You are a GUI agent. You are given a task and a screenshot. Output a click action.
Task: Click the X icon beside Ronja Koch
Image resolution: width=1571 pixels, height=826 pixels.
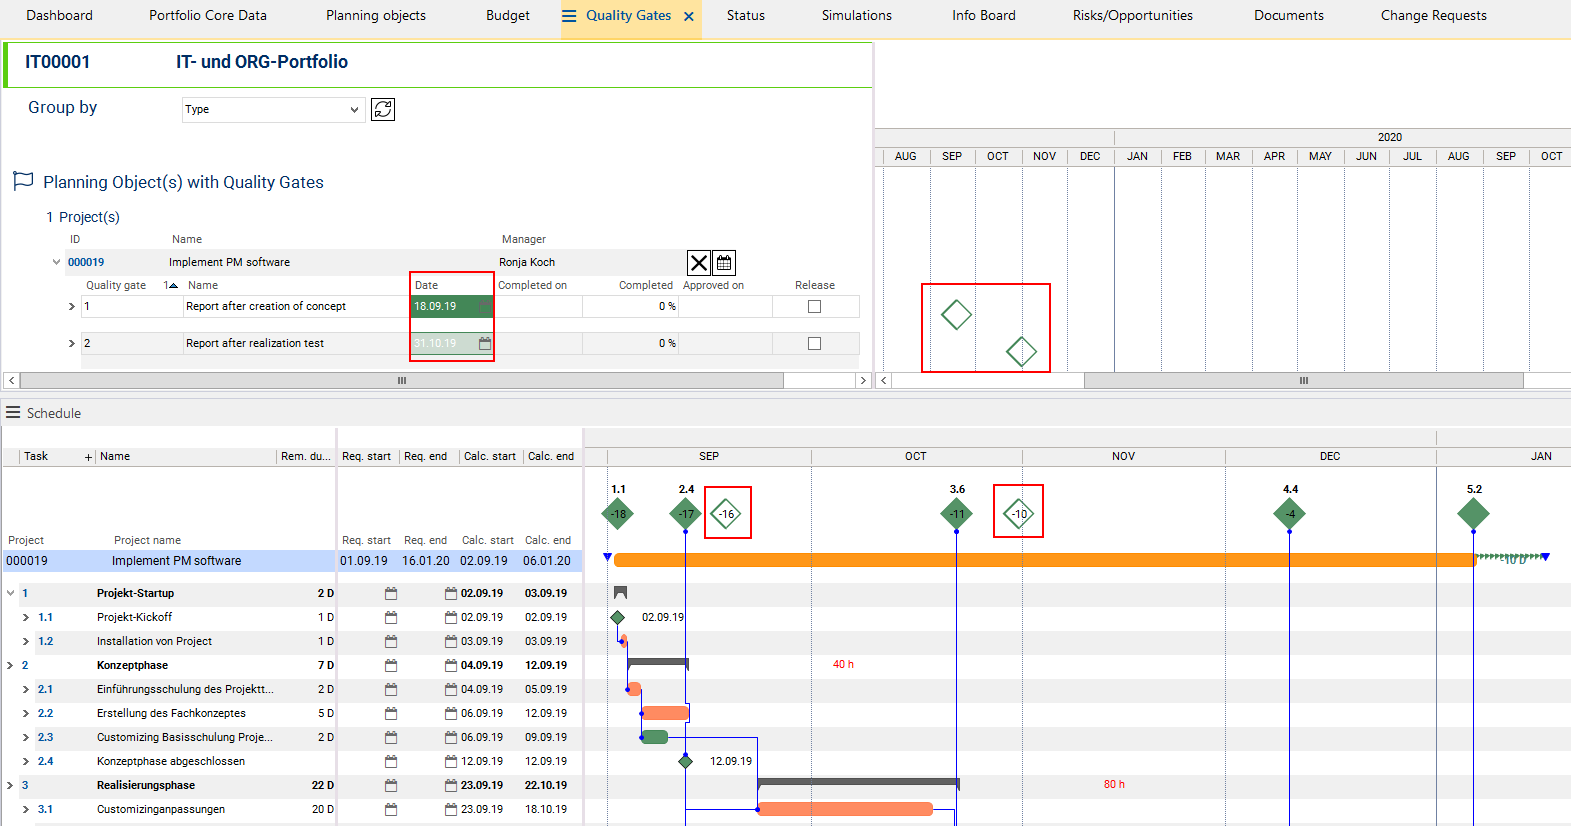click(698, 263)
